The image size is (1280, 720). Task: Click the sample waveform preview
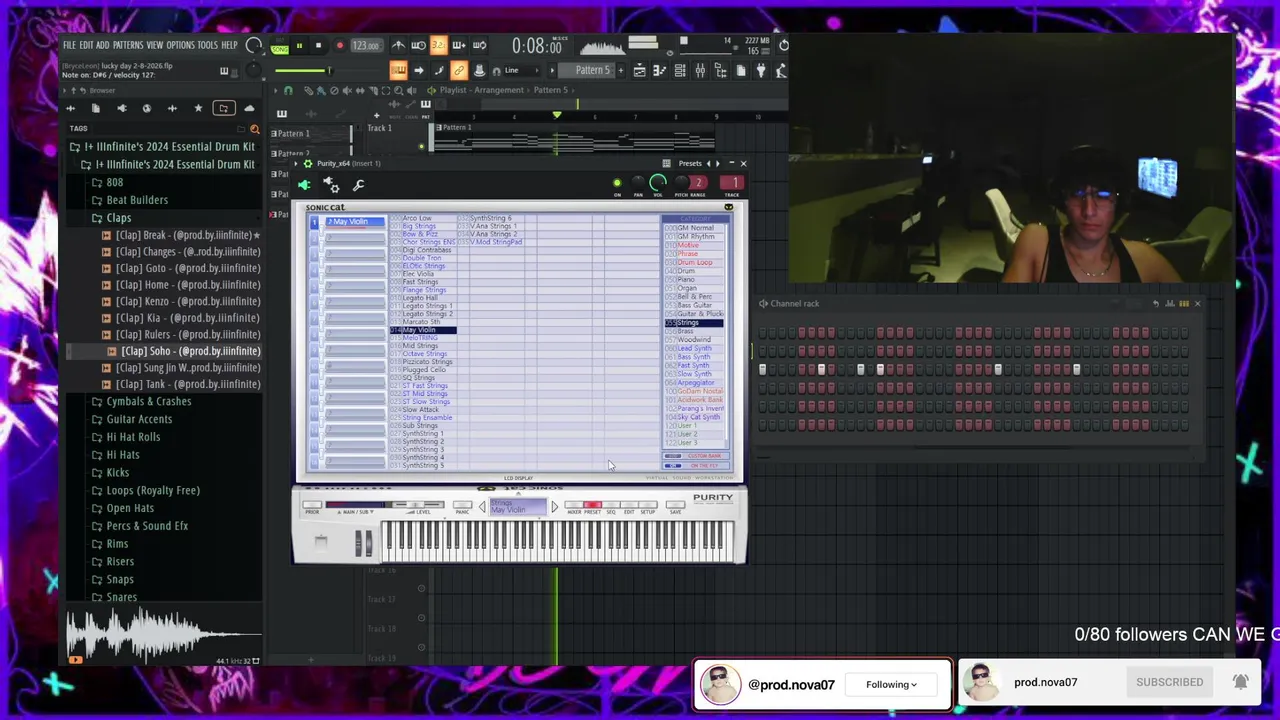tap(163, 632)
